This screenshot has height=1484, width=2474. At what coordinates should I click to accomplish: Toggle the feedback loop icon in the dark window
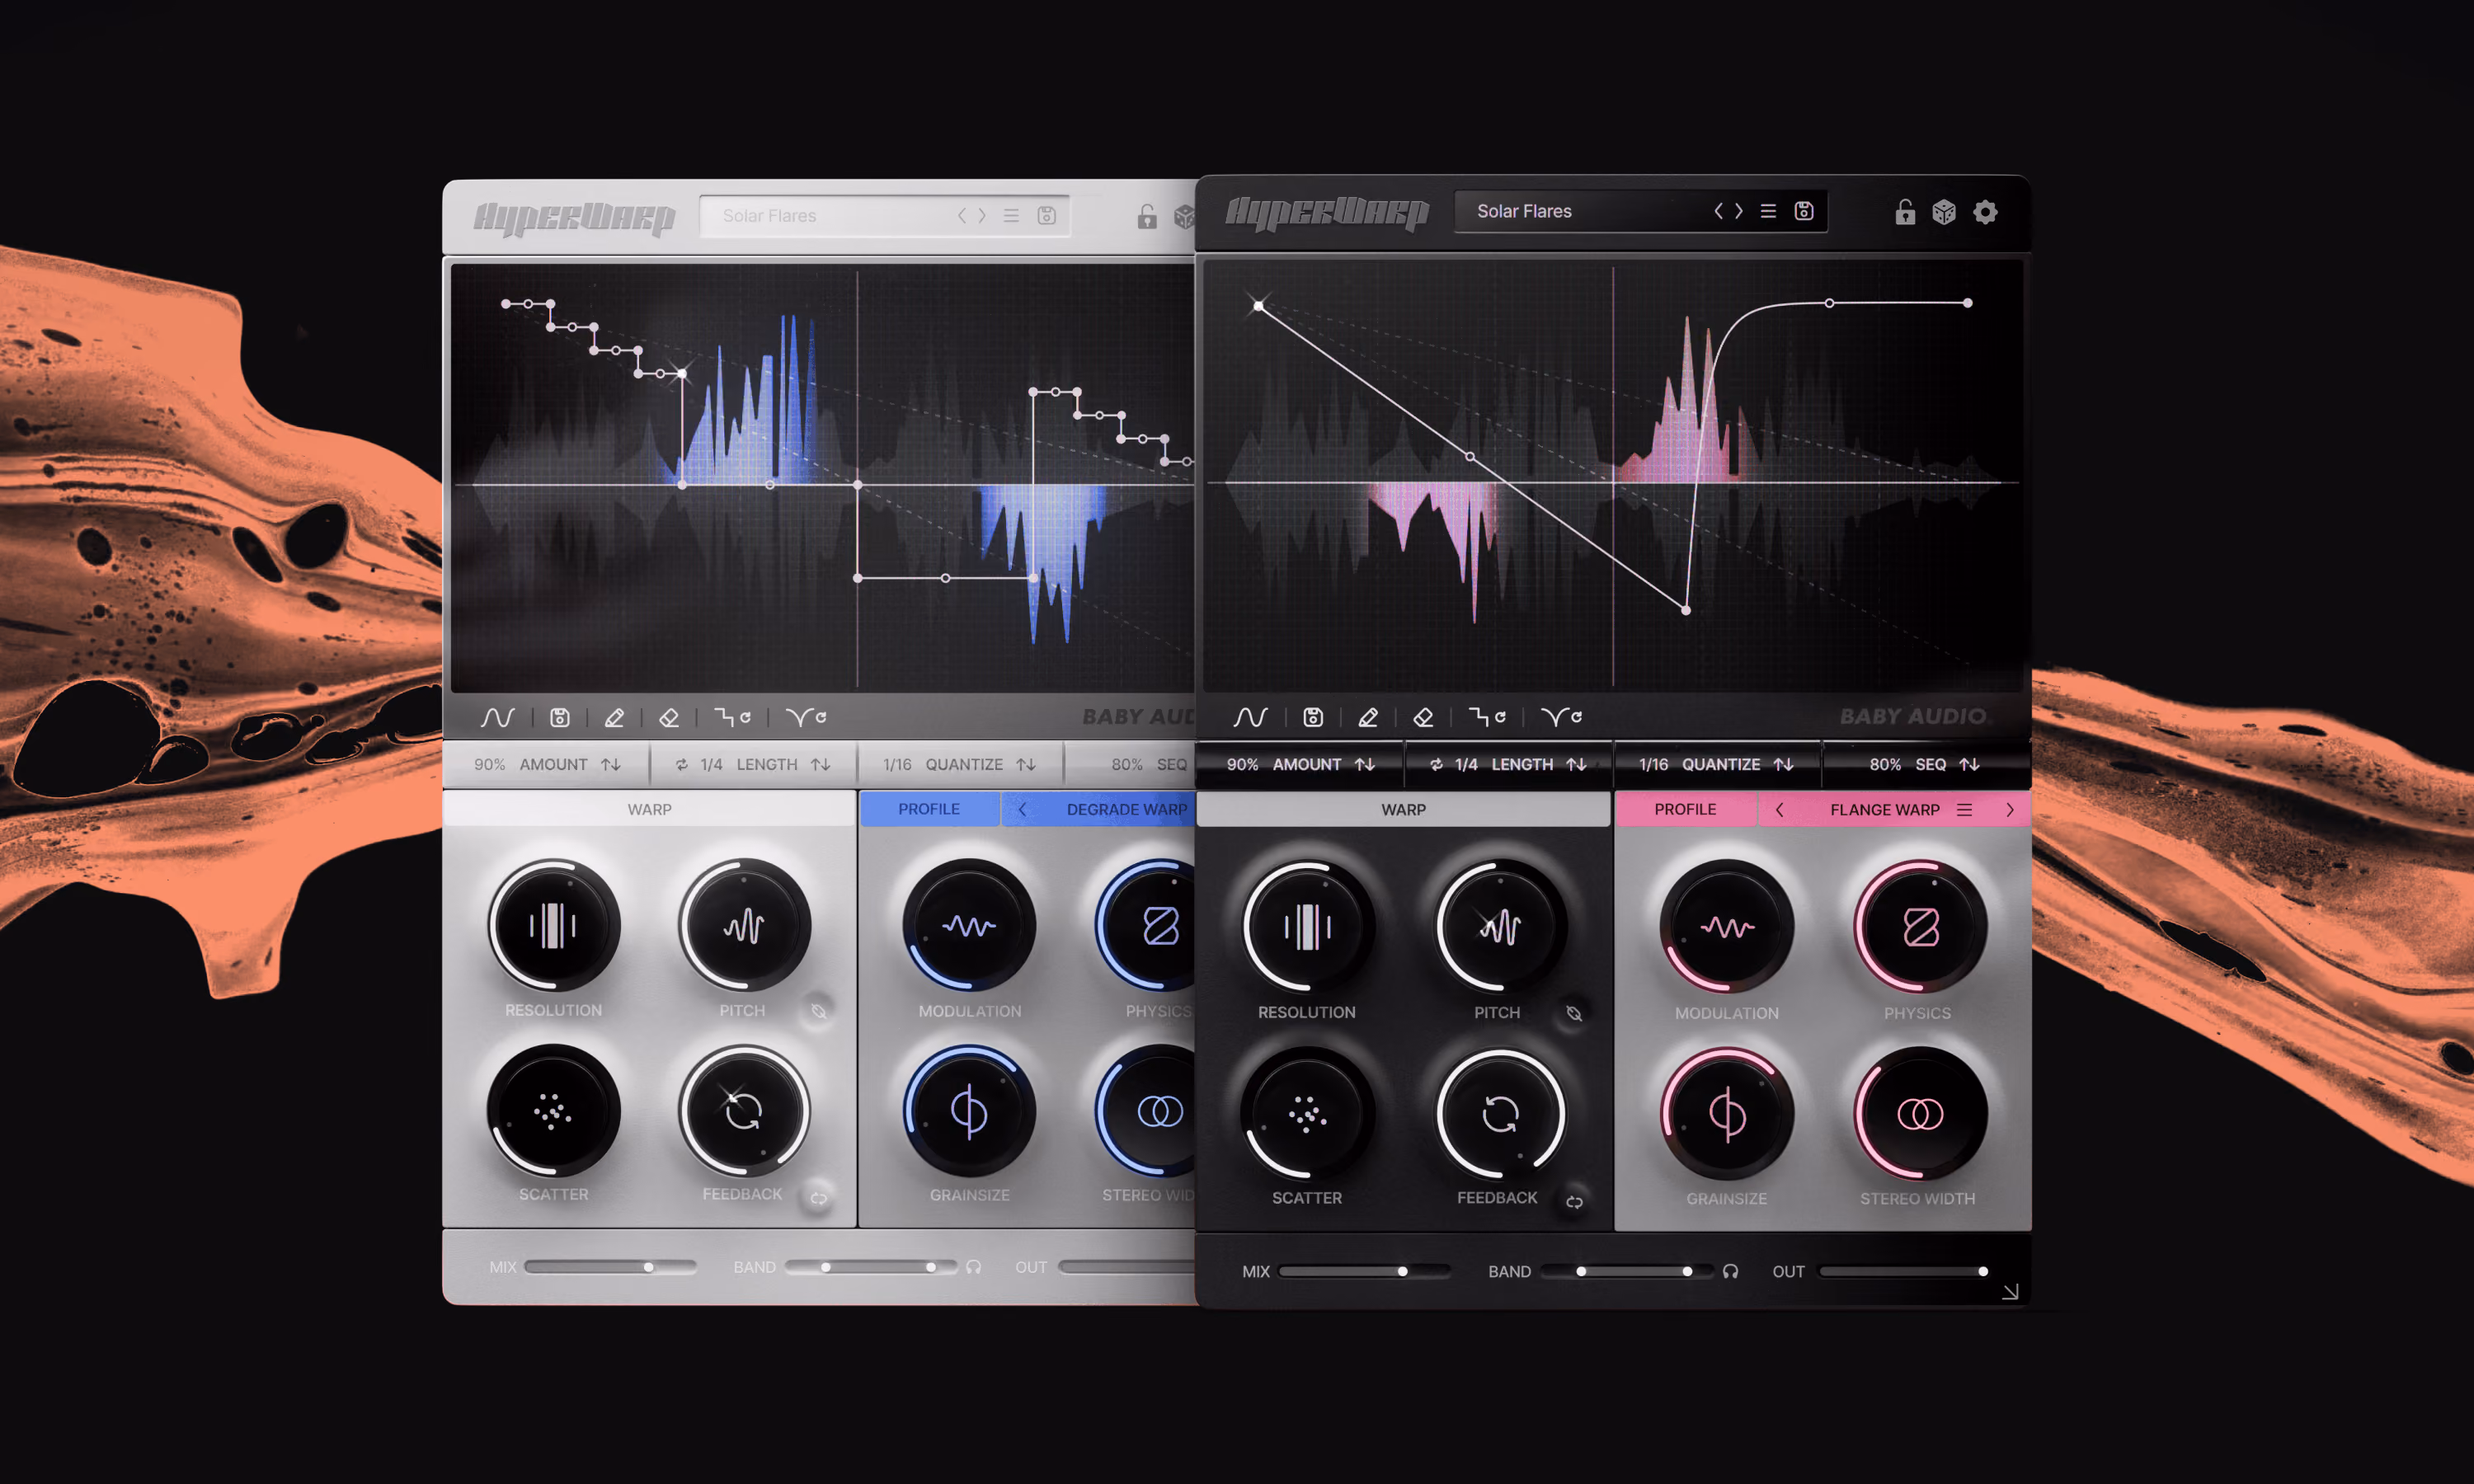[1574, 1202]
